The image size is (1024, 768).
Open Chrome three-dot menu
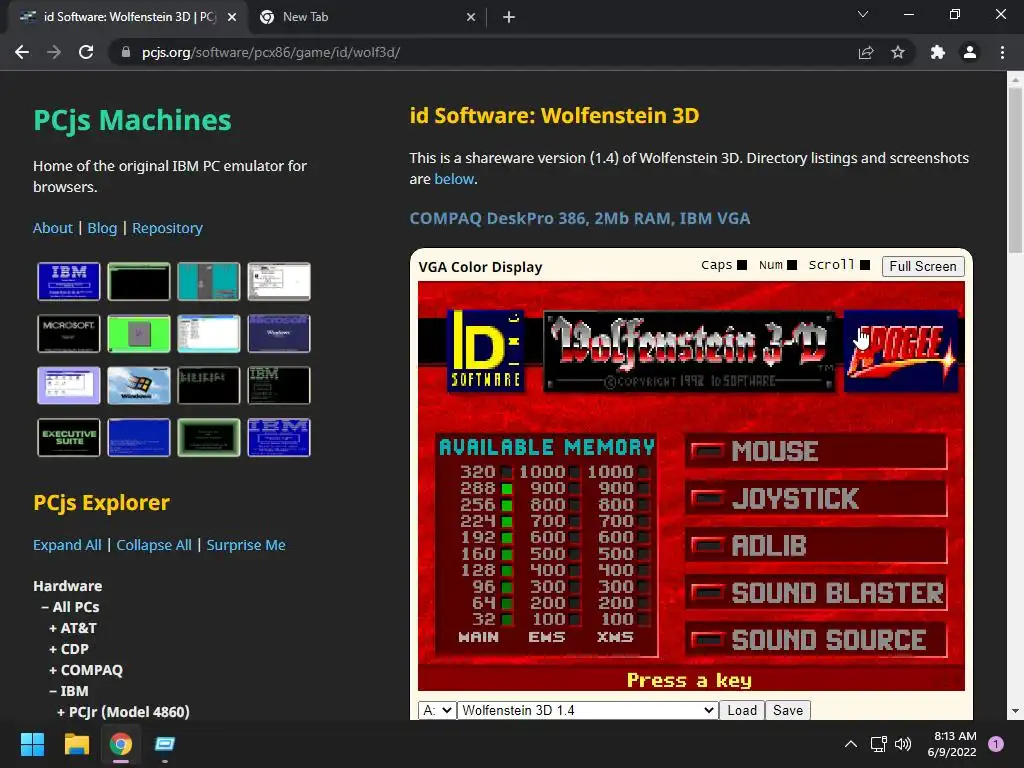coord(1002,52)
